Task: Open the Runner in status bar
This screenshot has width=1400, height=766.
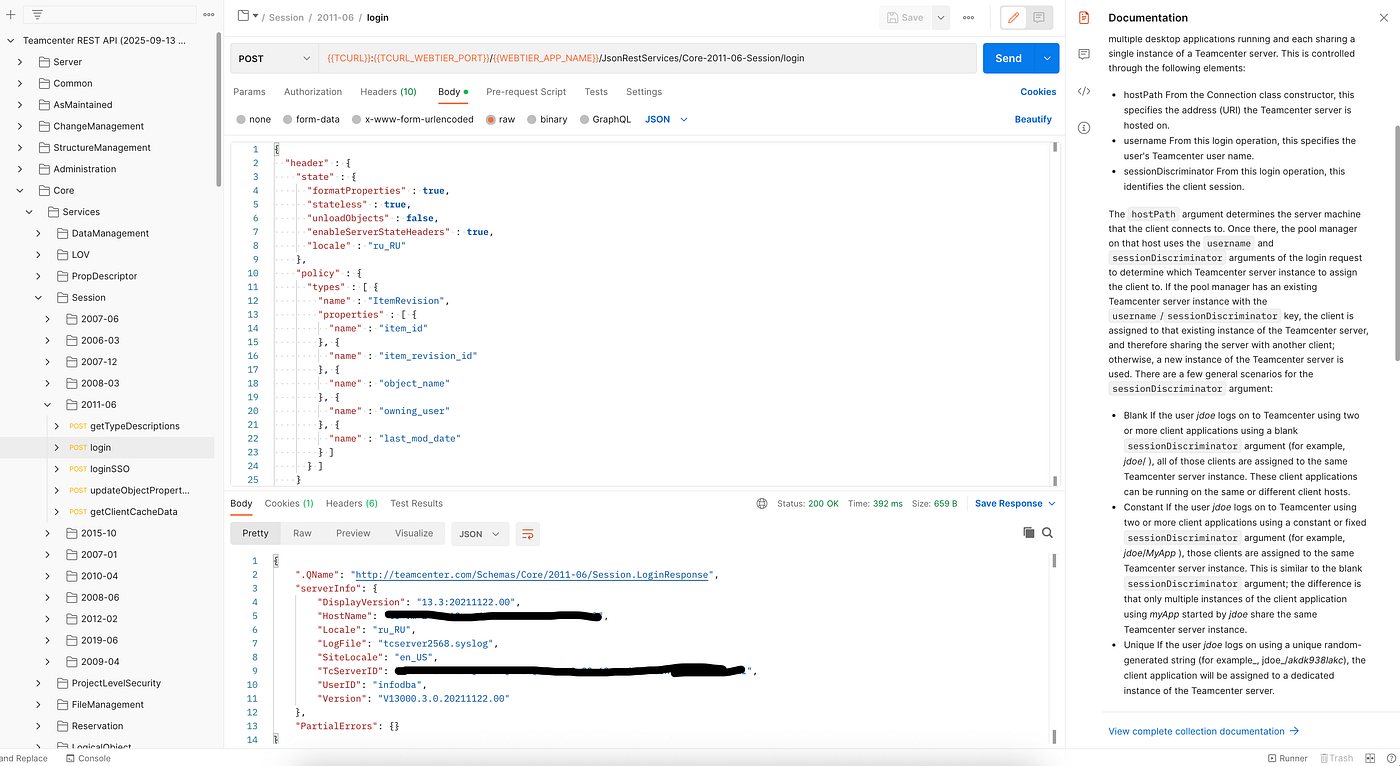Action: 1287,758
